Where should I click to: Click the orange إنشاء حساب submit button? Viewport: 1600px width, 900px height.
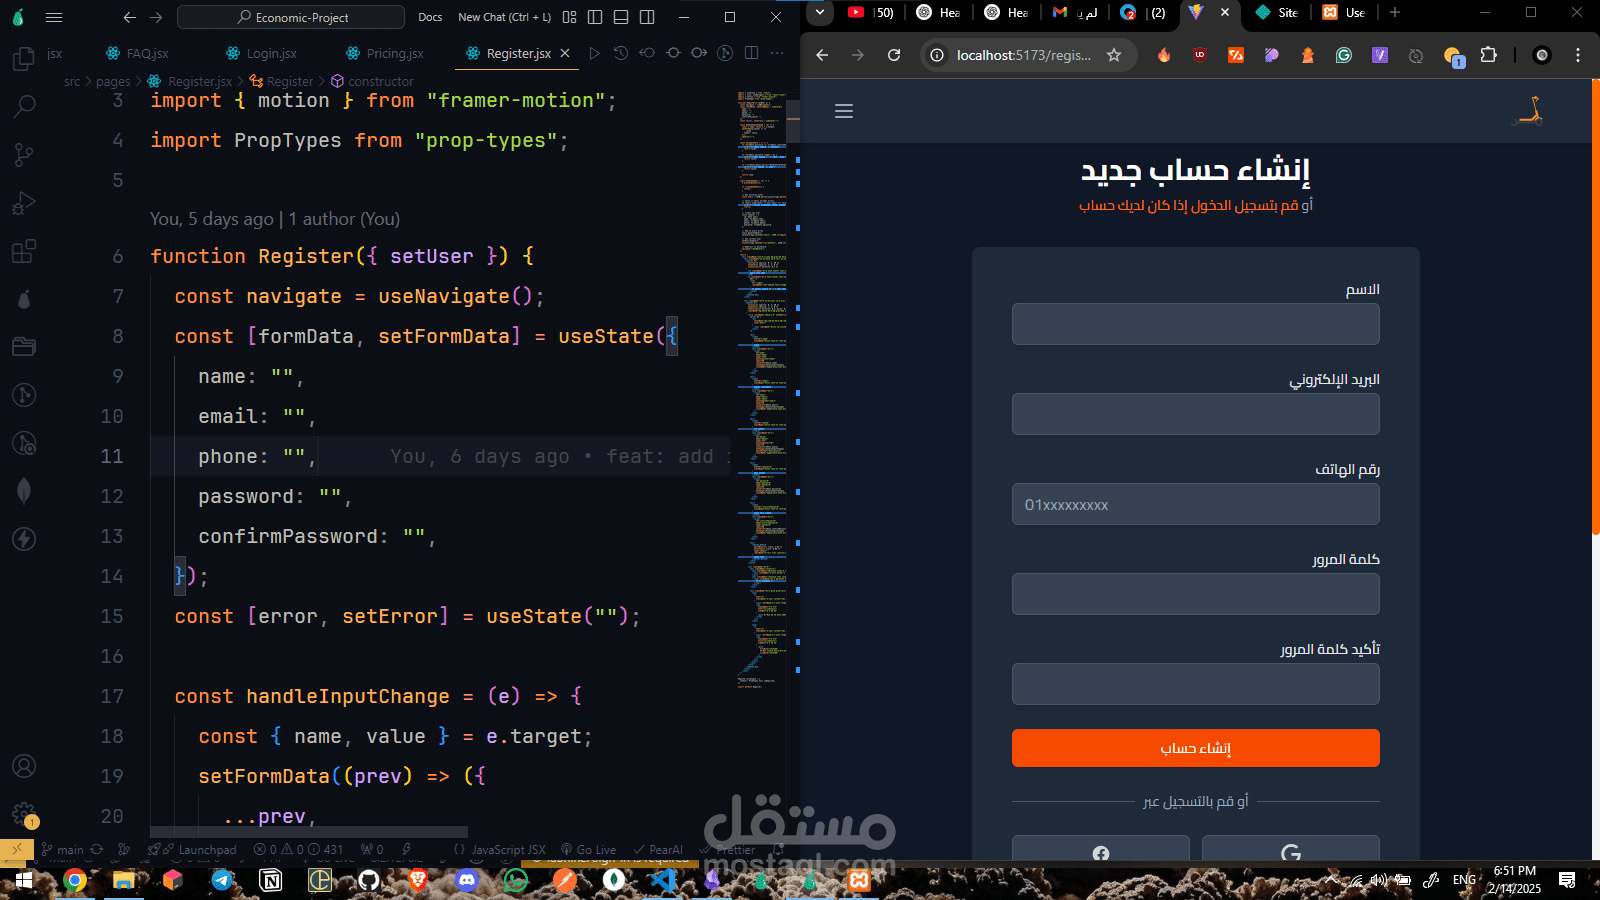[x=1195, y=748]
